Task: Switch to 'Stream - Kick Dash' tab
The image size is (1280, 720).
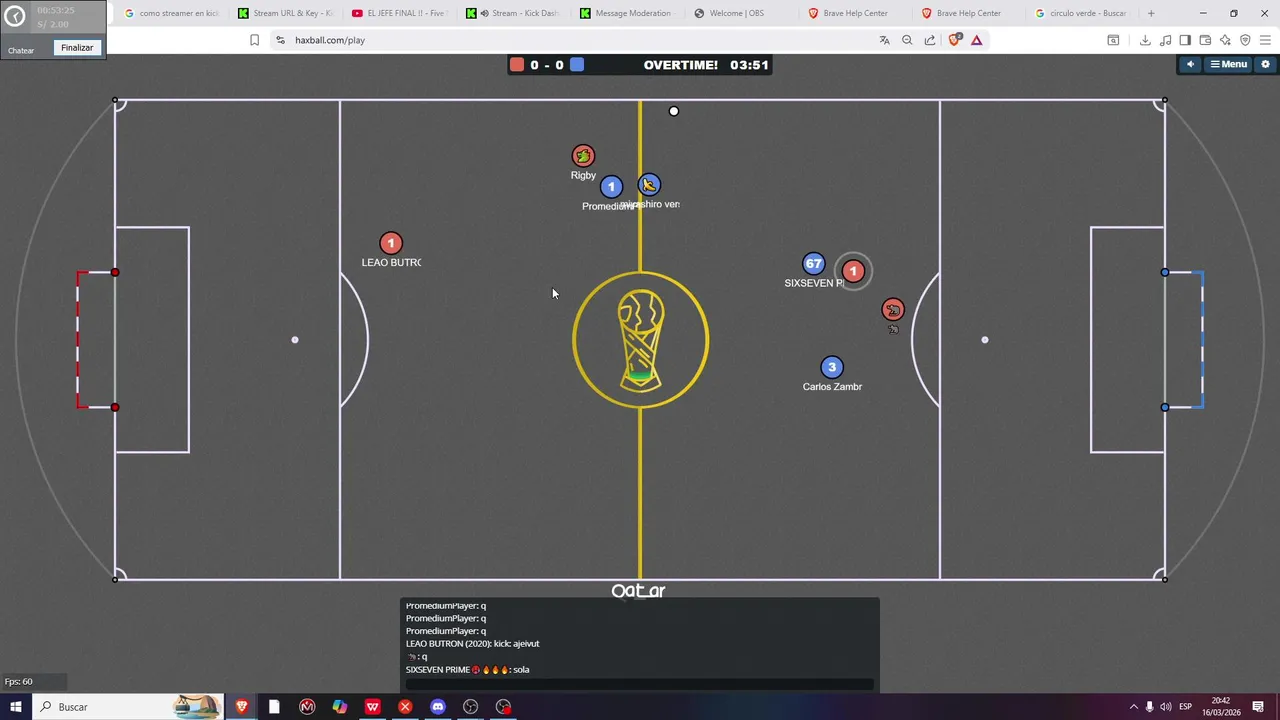Action: pos(512,13)
